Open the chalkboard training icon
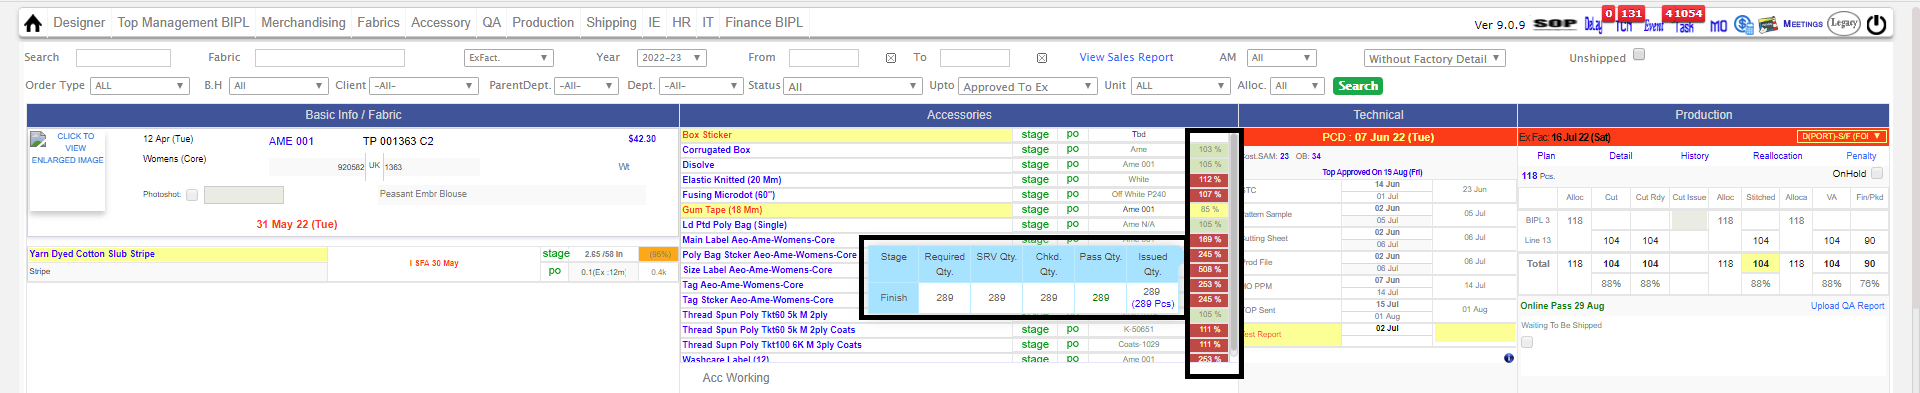 click(1768, 24)
